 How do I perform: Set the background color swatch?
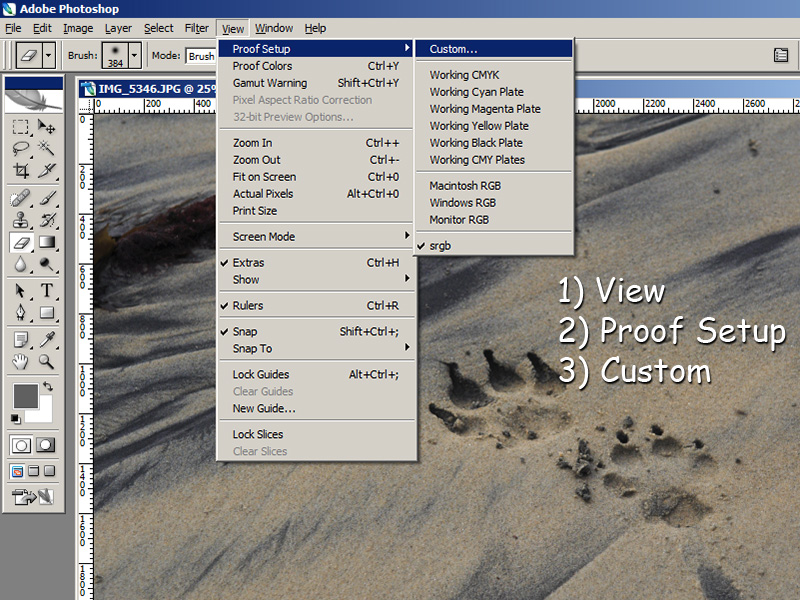[x=44, y=414]
